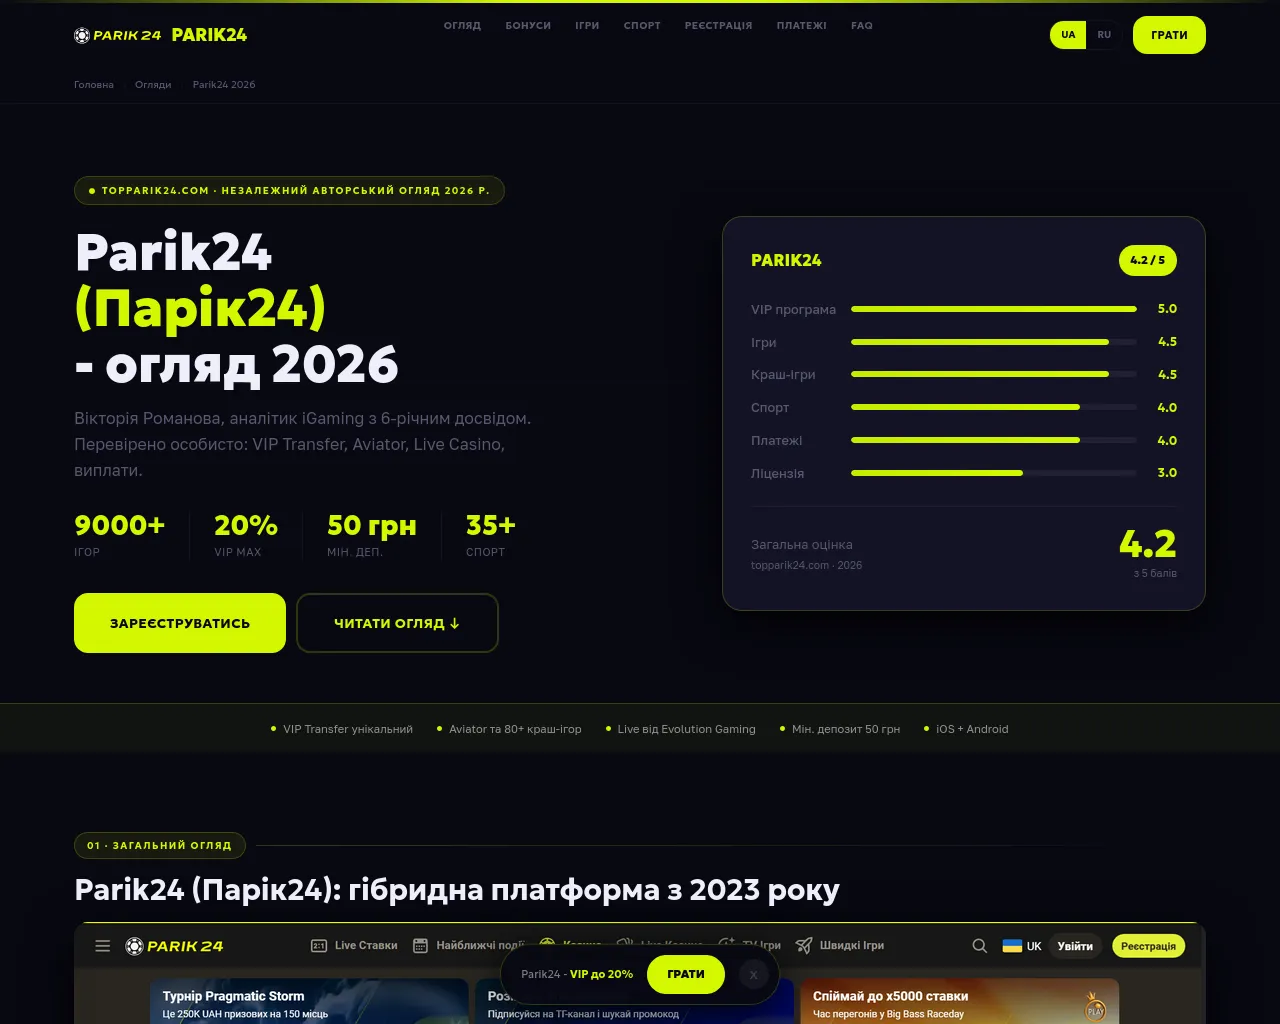Click Грати in the sticky promo bar
Image resolution: width=1280 pixels, height=1024 pixels.
[x=686, y=974]
